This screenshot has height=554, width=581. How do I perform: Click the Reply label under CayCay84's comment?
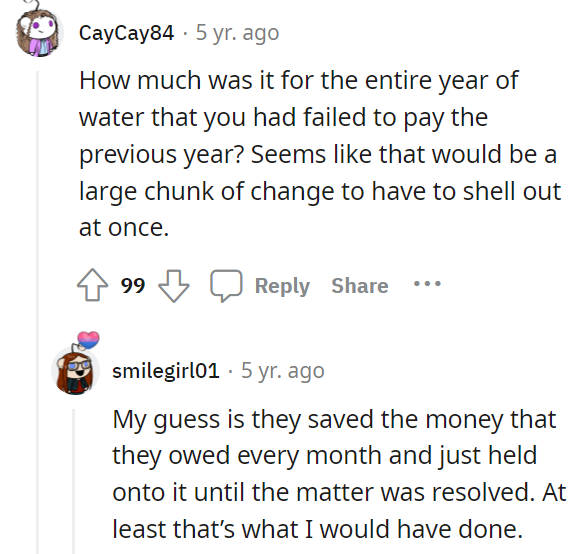tap(282, 286)
